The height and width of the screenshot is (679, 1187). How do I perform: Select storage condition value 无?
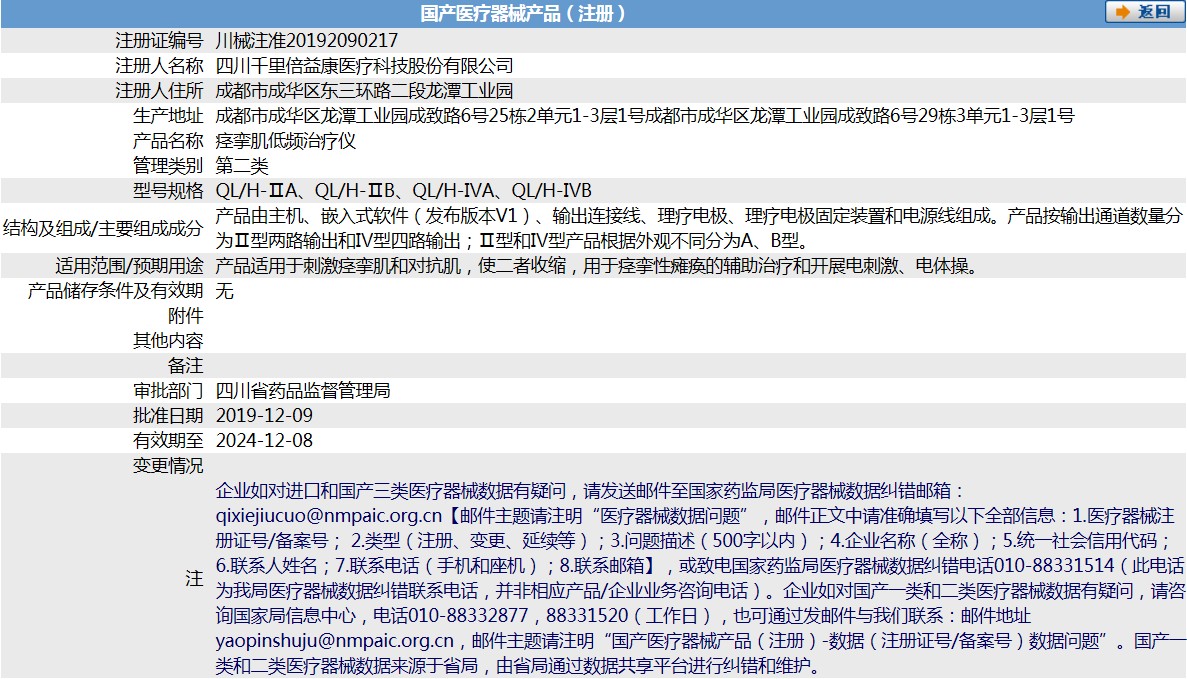224,291
